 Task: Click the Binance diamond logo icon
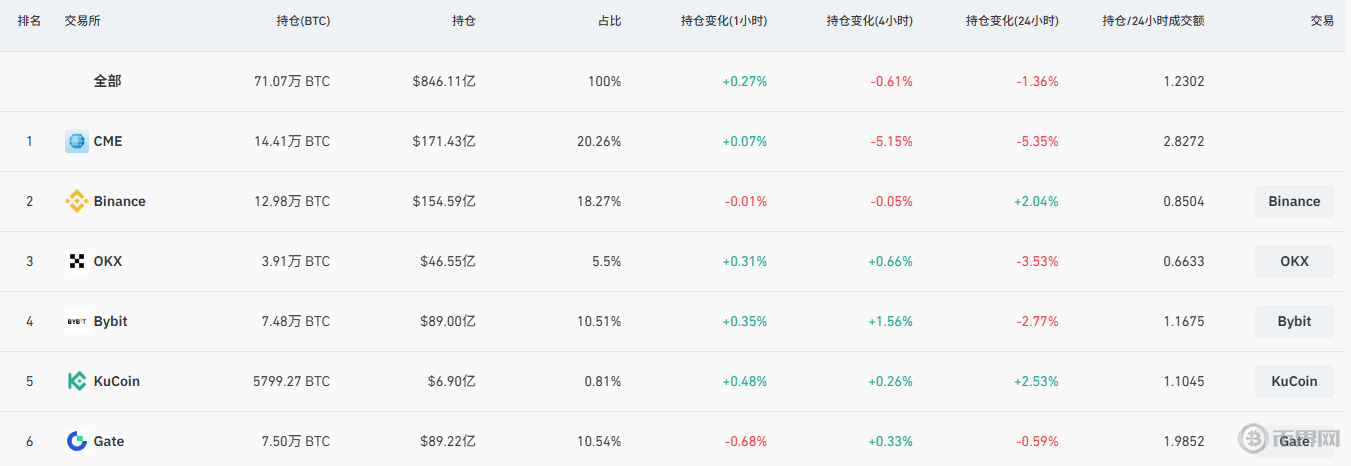77,202
